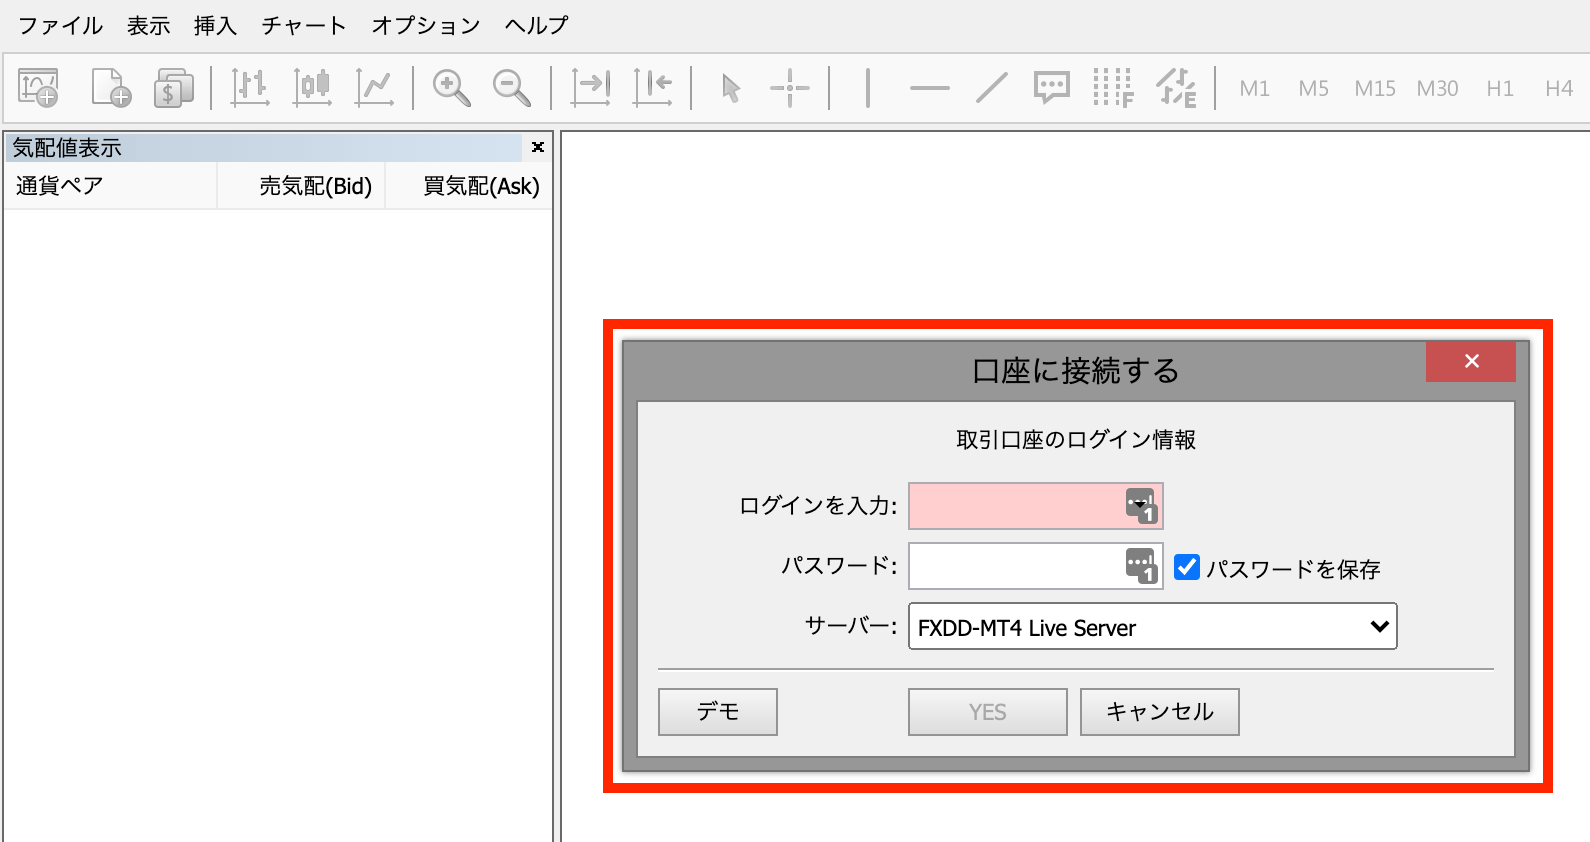The image size is (1590, 842).
Task: Click the YES button
Action: point(988,712)
